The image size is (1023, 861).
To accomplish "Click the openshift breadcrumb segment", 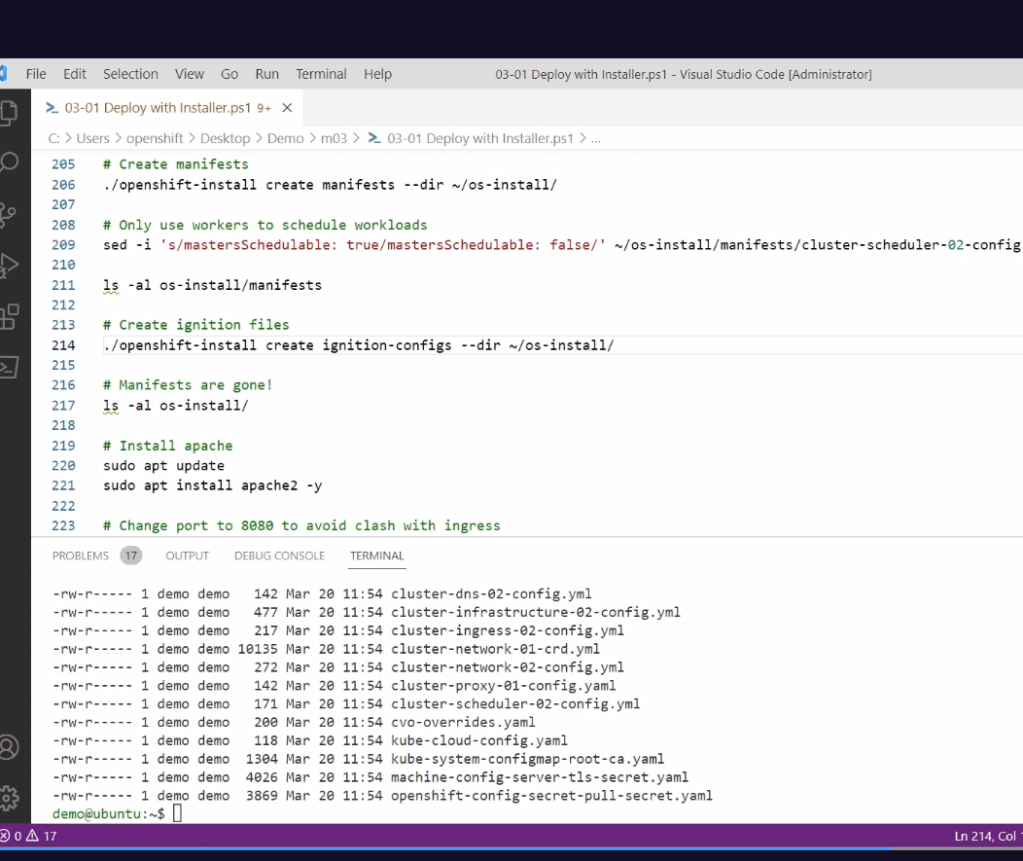I will point(155,138).
